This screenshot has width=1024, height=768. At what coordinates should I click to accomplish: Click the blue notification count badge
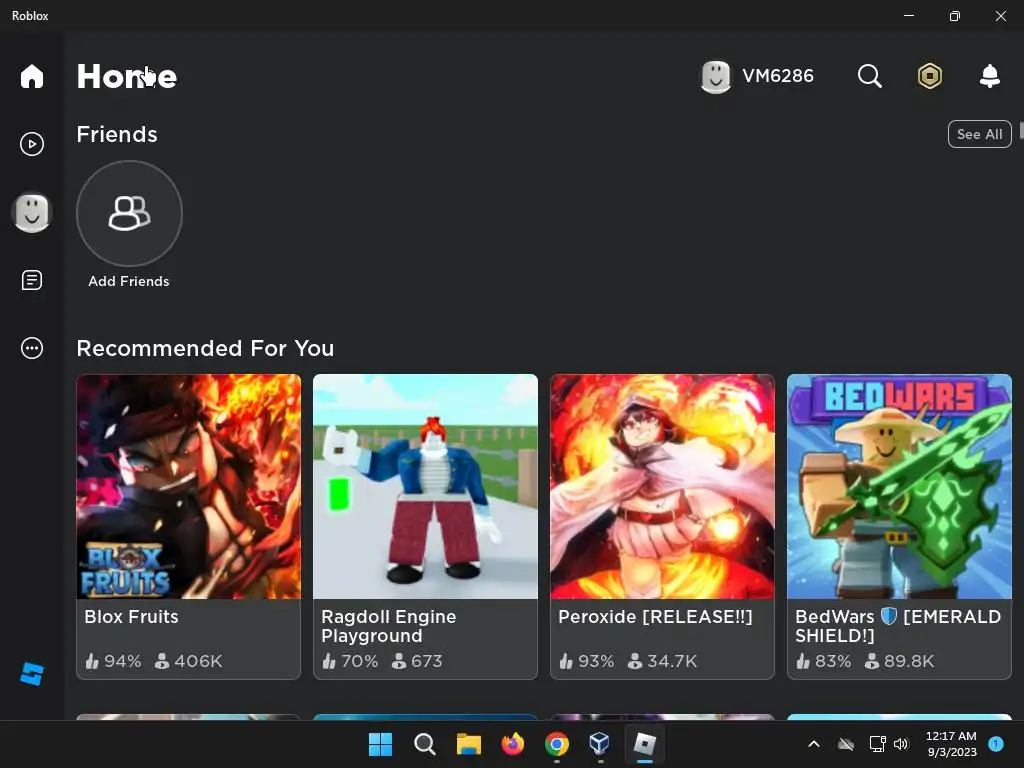click(x=996, y=744)
